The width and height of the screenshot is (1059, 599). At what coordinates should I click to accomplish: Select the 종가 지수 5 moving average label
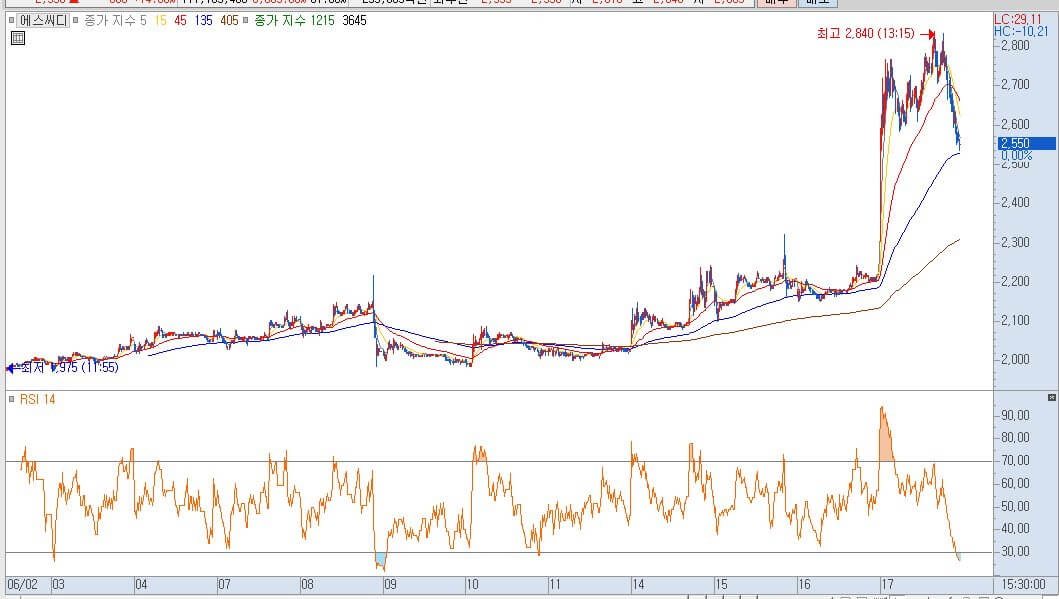115,21
